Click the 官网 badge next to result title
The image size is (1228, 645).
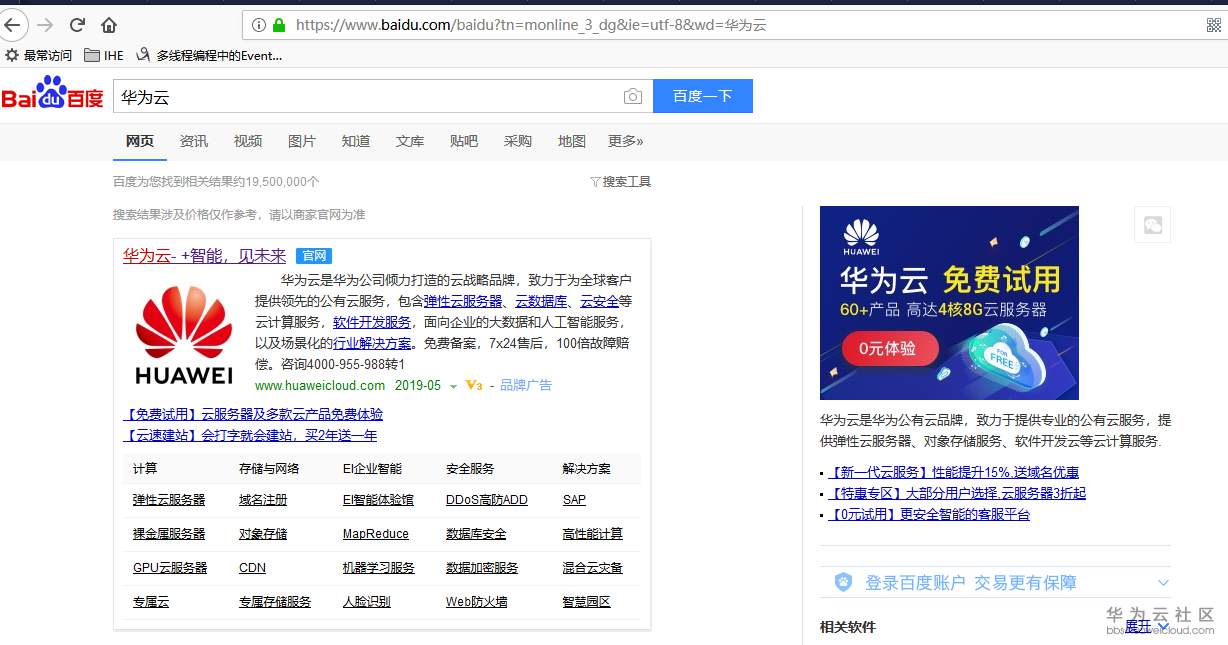[313, 256]
